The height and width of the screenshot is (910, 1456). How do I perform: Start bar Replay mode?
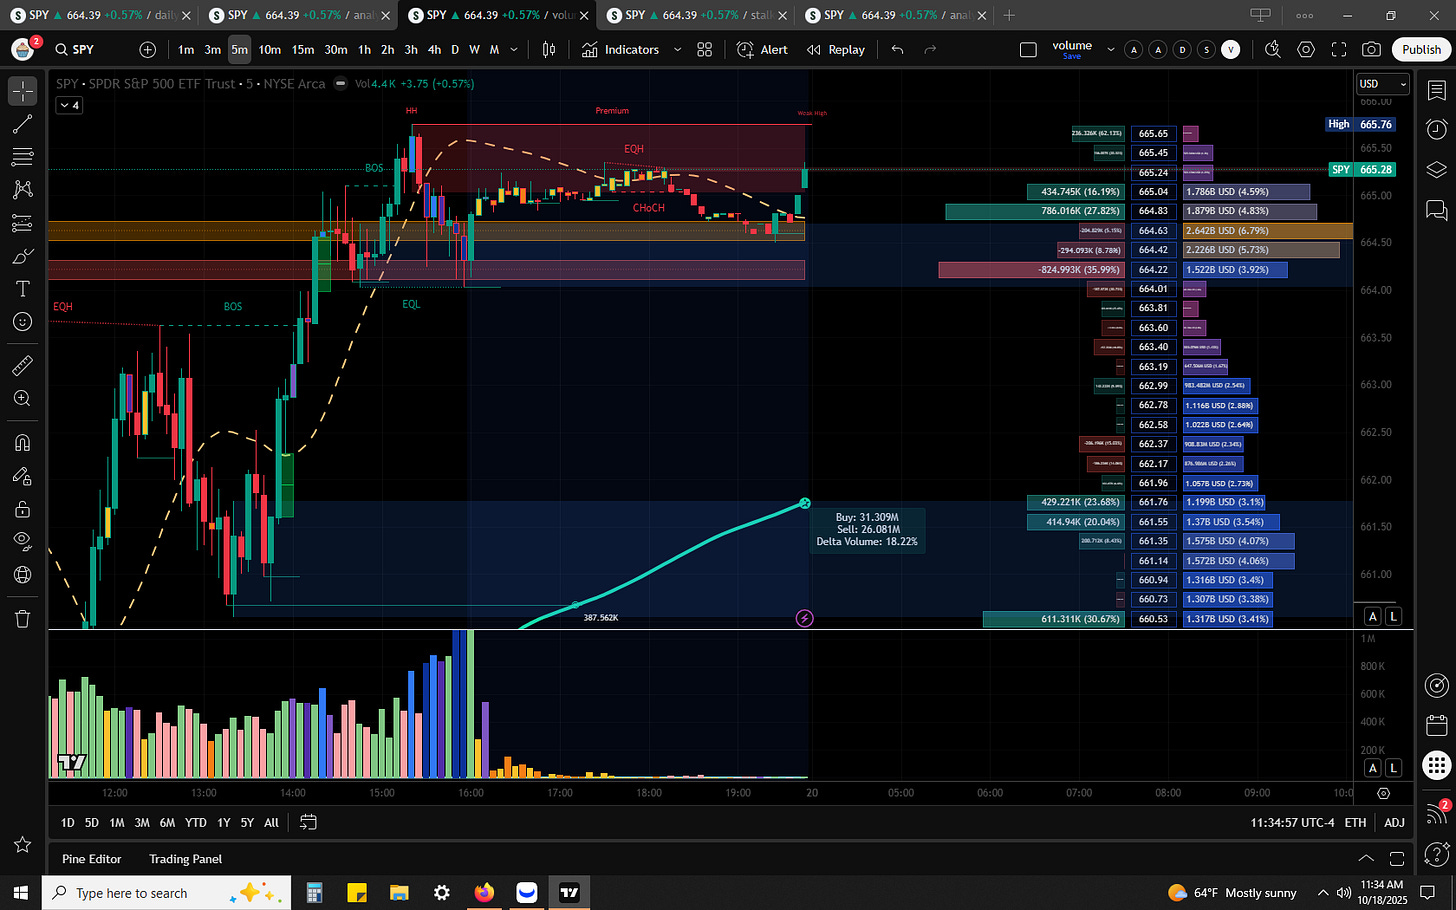click(x=835, y=49)
